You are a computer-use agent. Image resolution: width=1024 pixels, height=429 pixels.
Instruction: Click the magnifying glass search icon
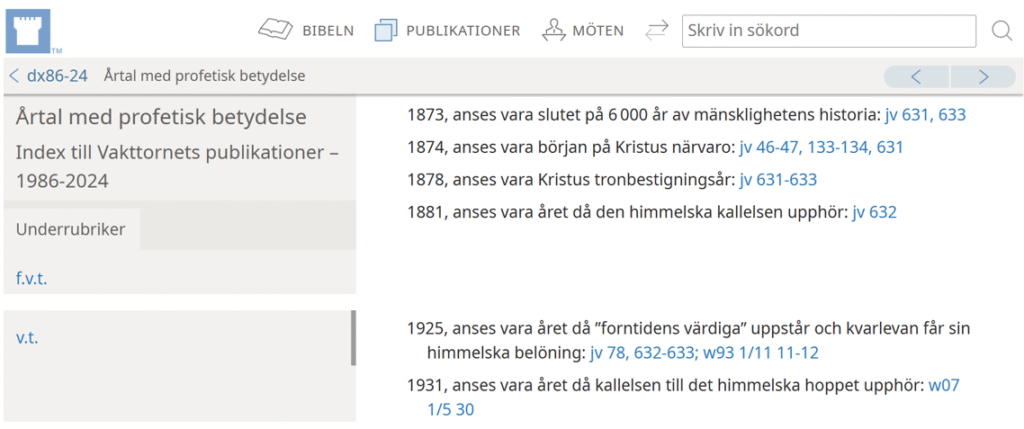[1001, 31]
